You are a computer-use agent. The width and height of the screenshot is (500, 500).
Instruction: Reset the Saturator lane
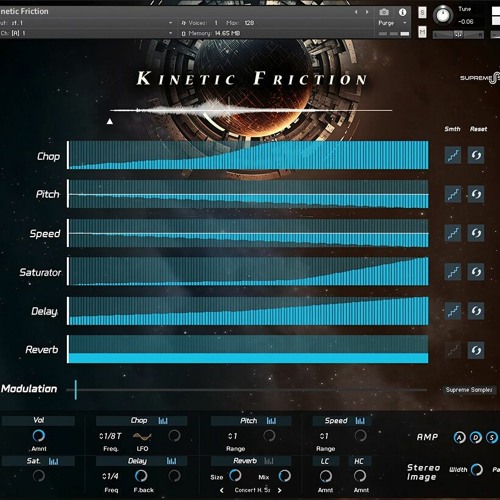[476, 272]
